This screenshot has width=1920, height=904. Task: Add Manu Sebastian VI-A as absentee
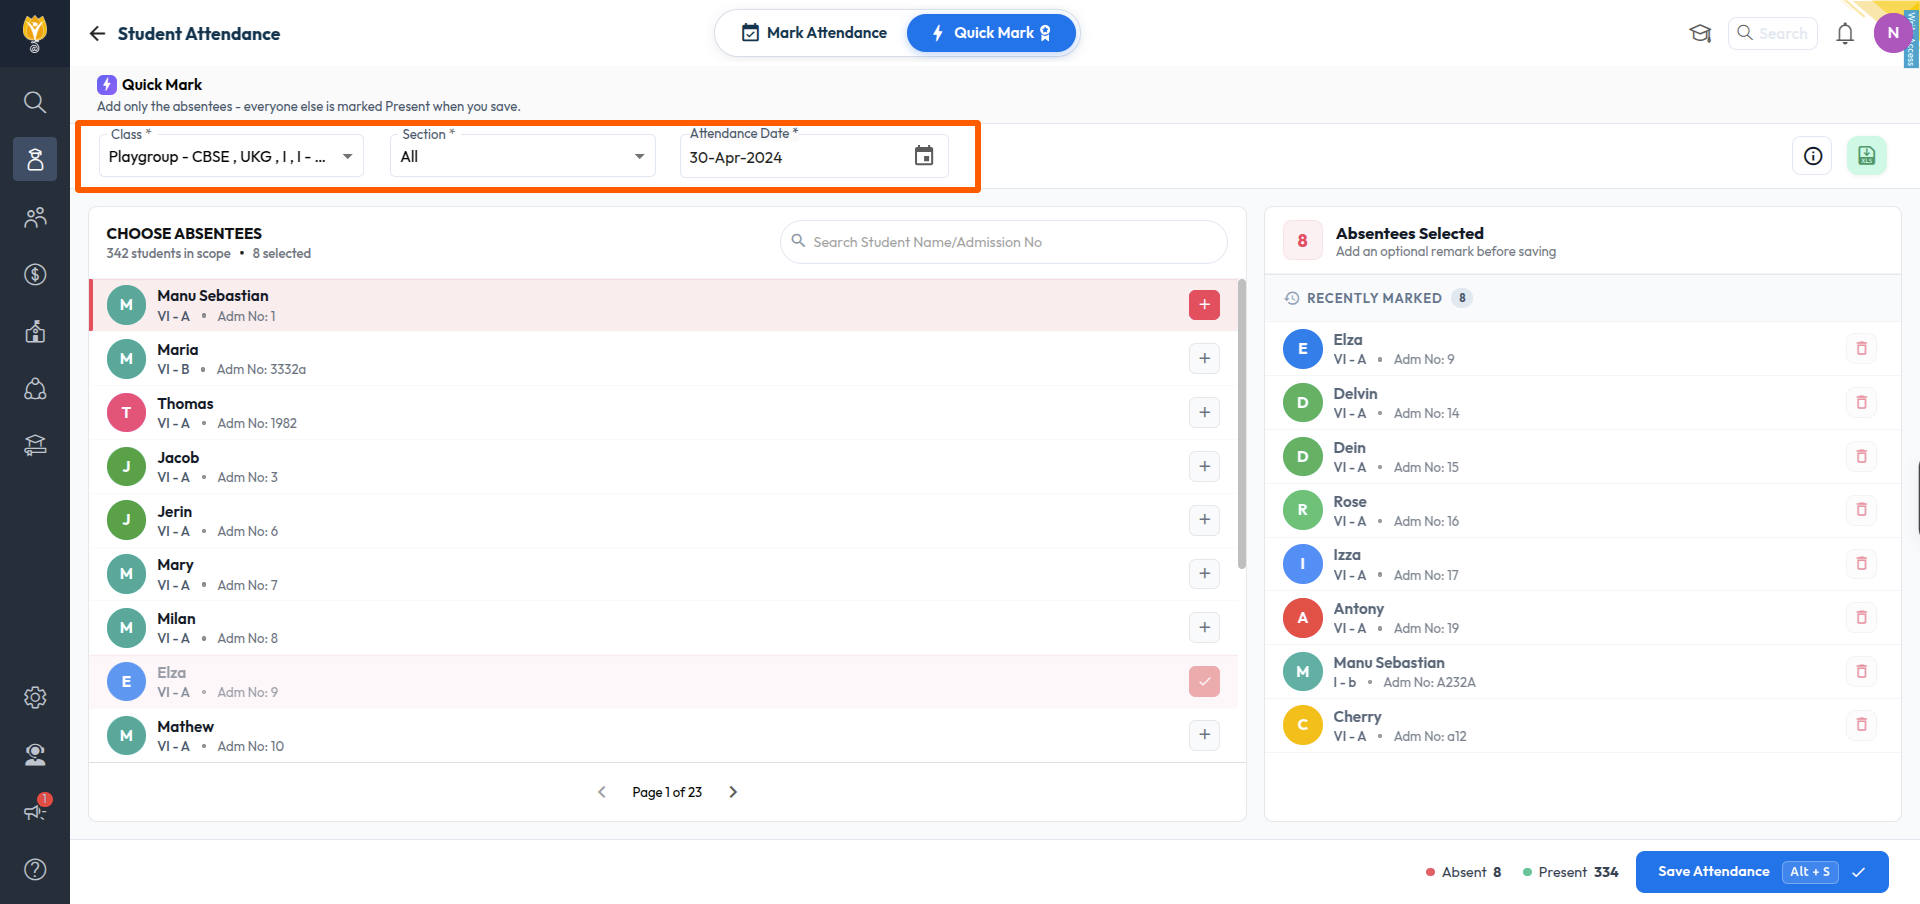1204,305
